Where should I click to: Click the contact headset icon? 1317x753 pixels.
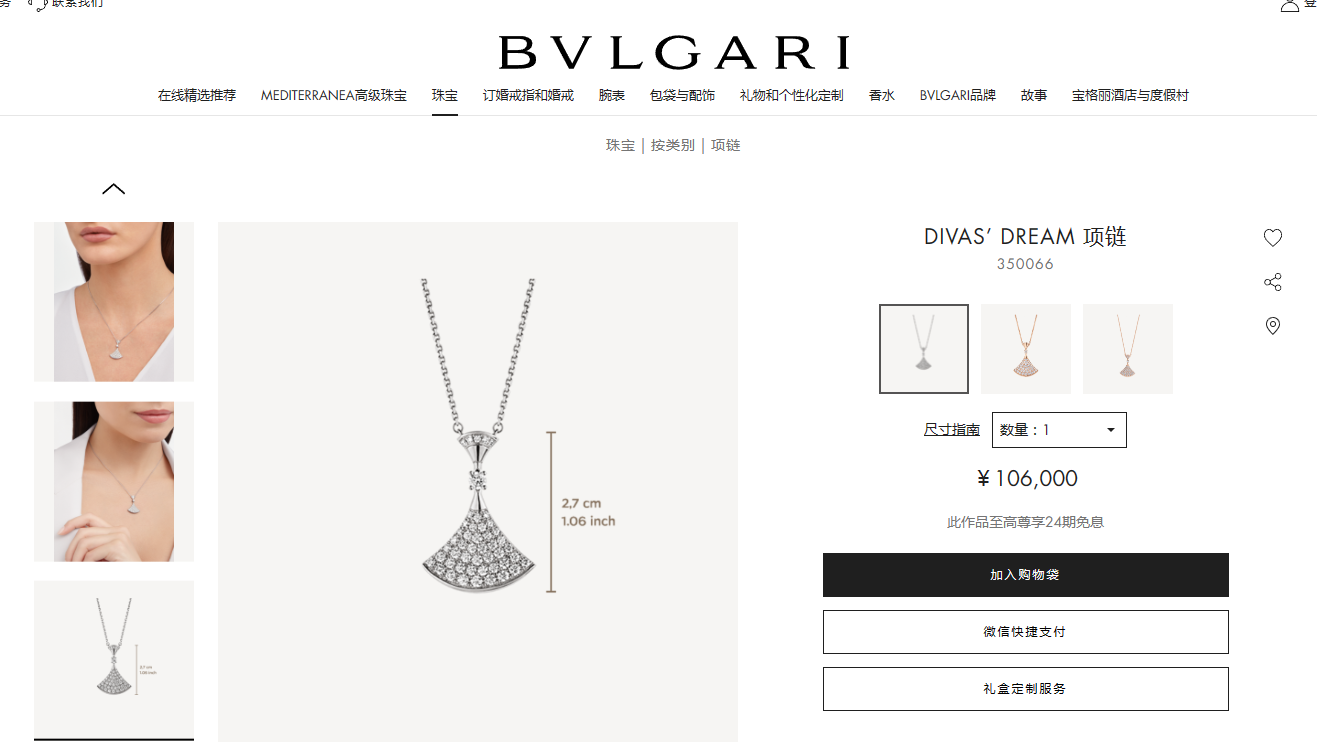[40, 4]
